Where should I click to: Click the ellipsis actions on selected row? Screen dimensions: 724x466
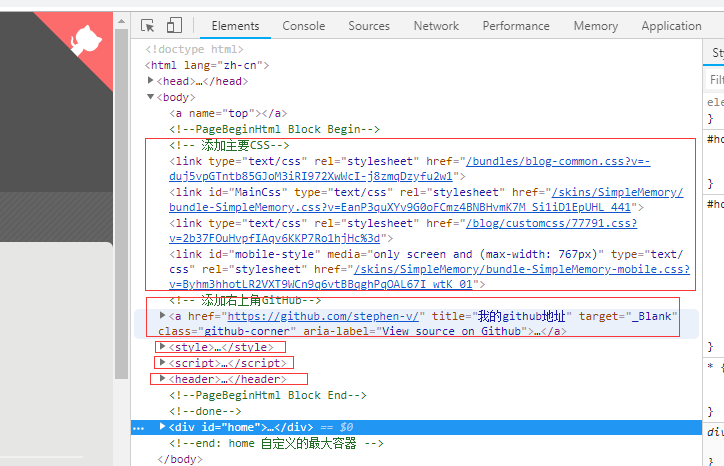139,428
